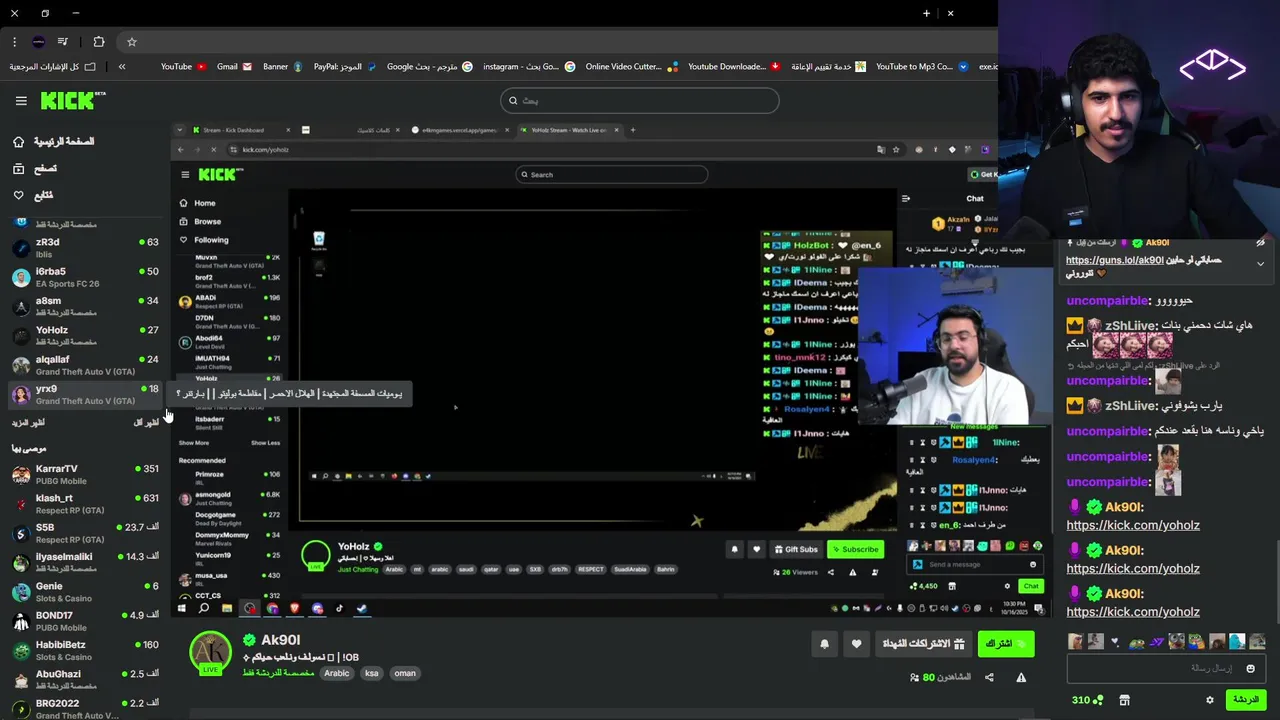1280x720 pixels.
Task: Open ilyaselmaliki recommended channel
Action: coord(84,562)
